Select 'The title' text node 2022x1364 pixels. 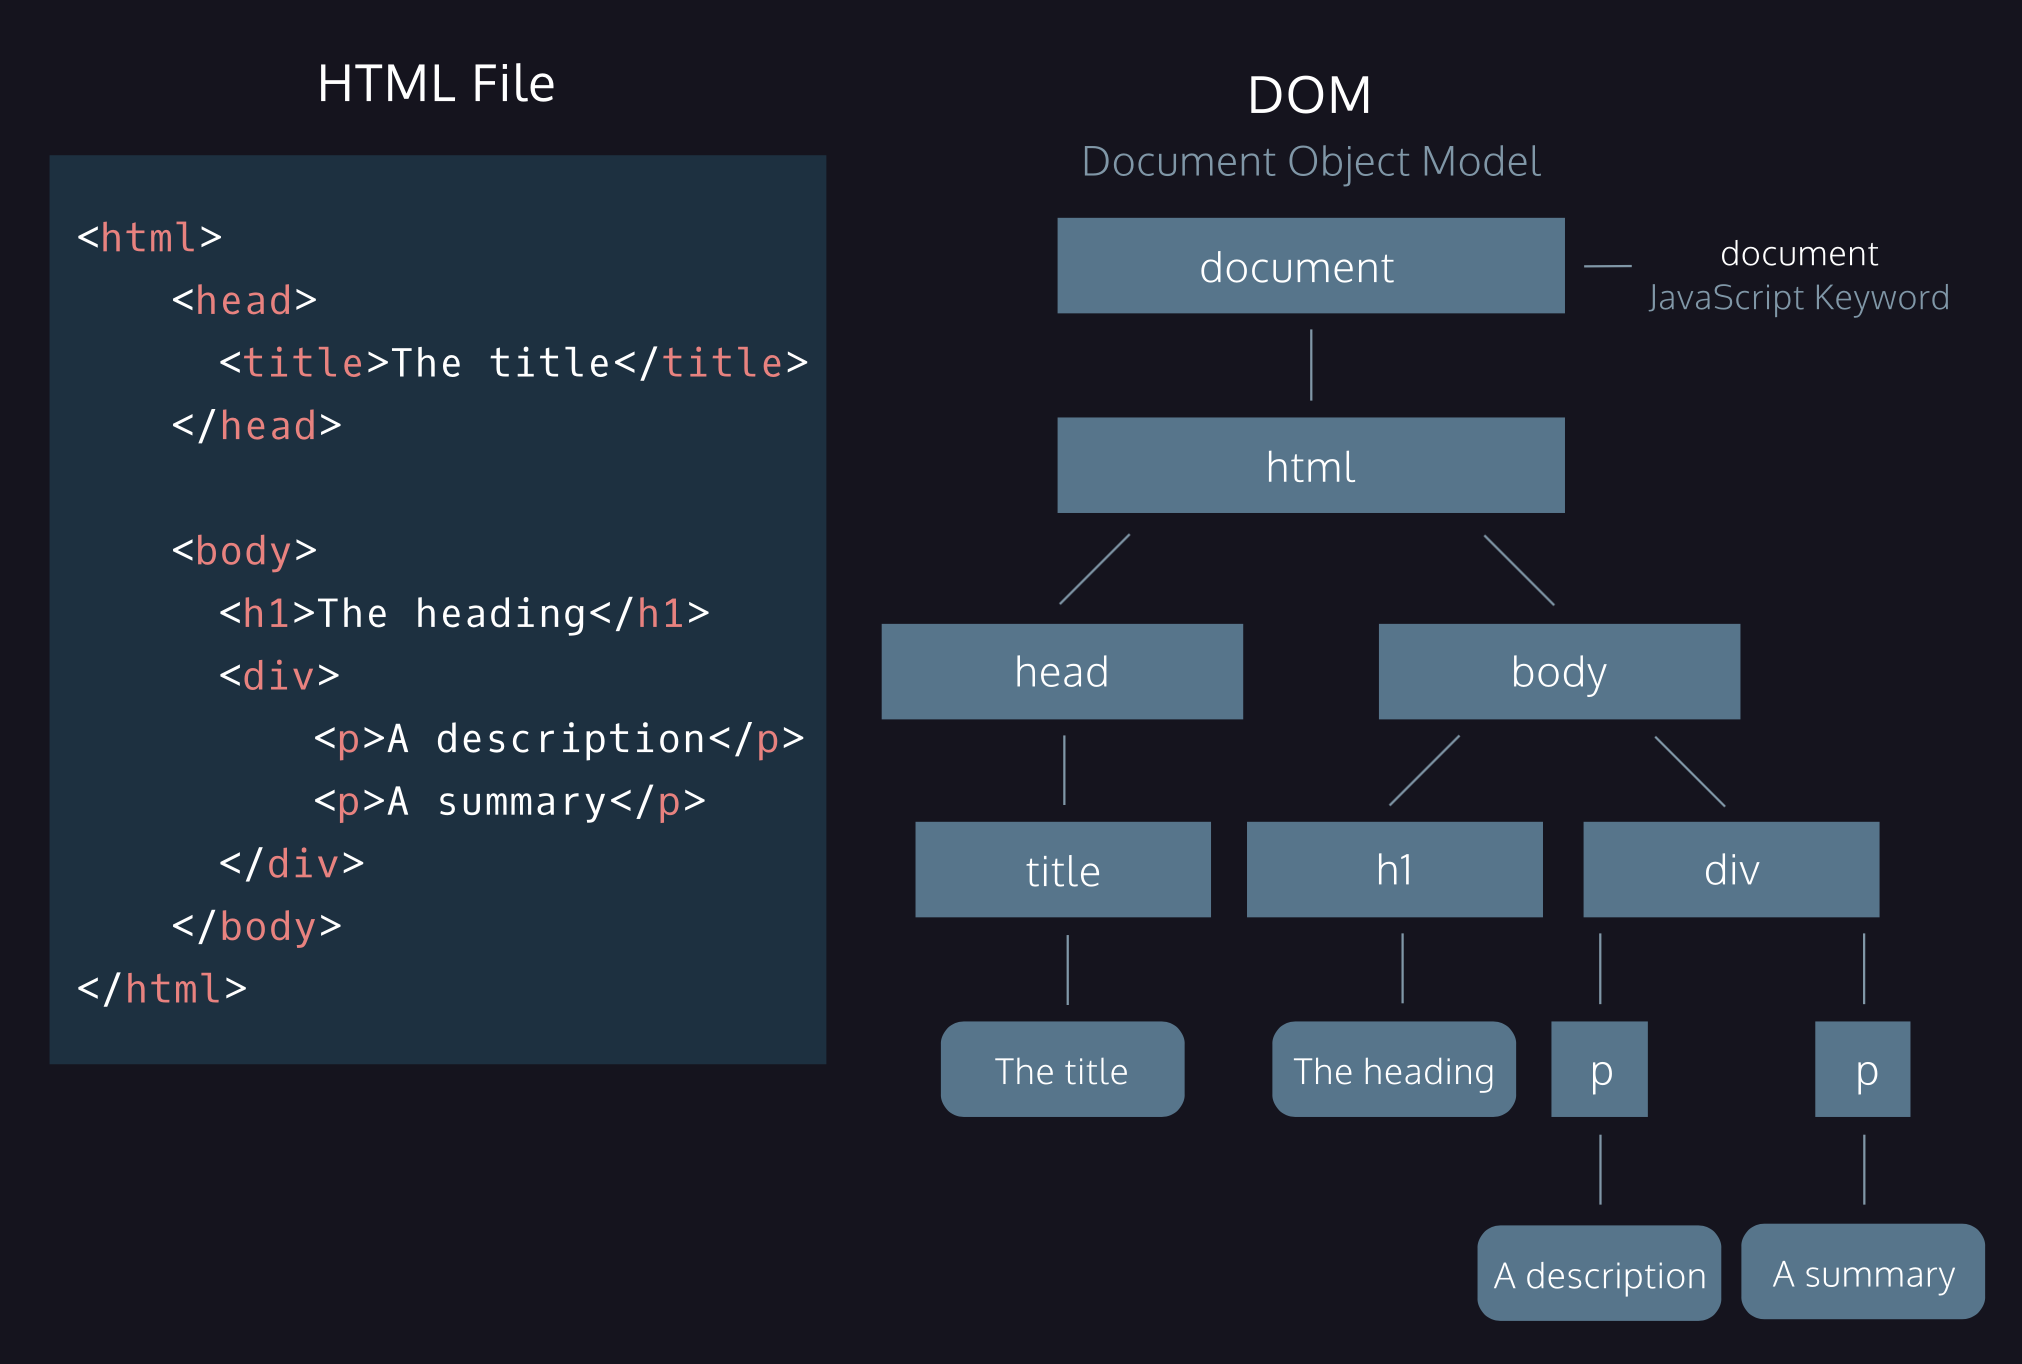click(1062, 1070)
